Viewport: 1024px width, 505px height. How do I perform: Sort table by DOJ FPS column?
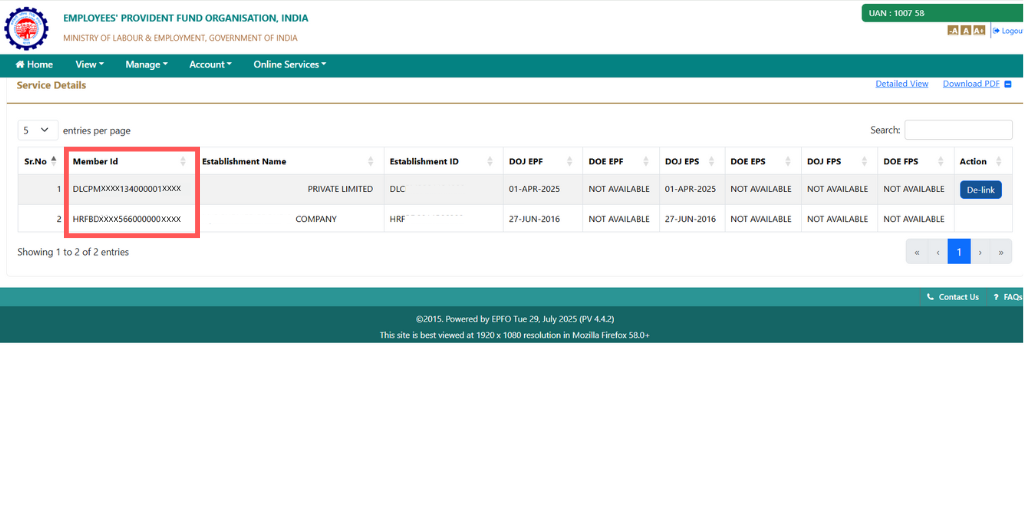pyautogui.click(x=839, y=161)
